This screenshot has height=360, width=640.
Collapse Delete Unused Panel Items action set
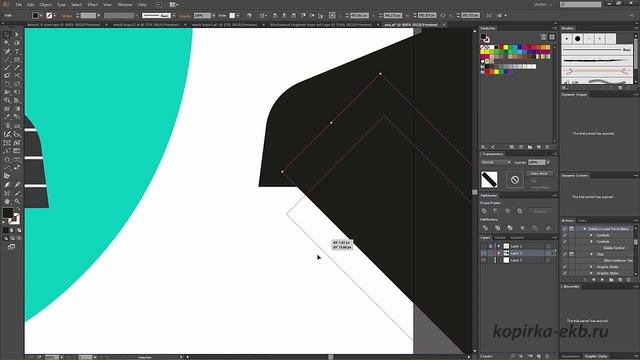(584, 229)
